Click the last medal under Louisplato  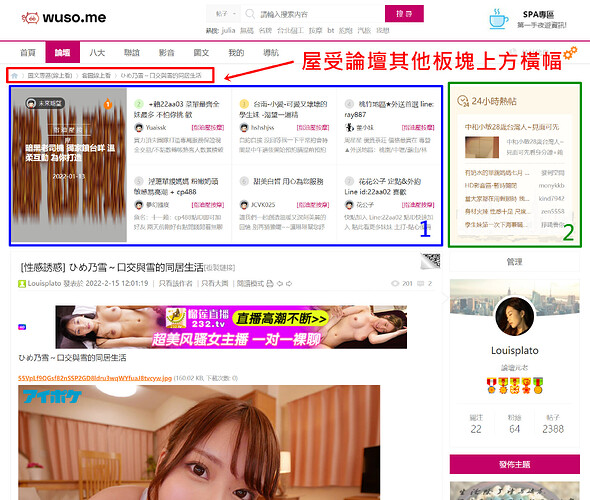(538, 386)
